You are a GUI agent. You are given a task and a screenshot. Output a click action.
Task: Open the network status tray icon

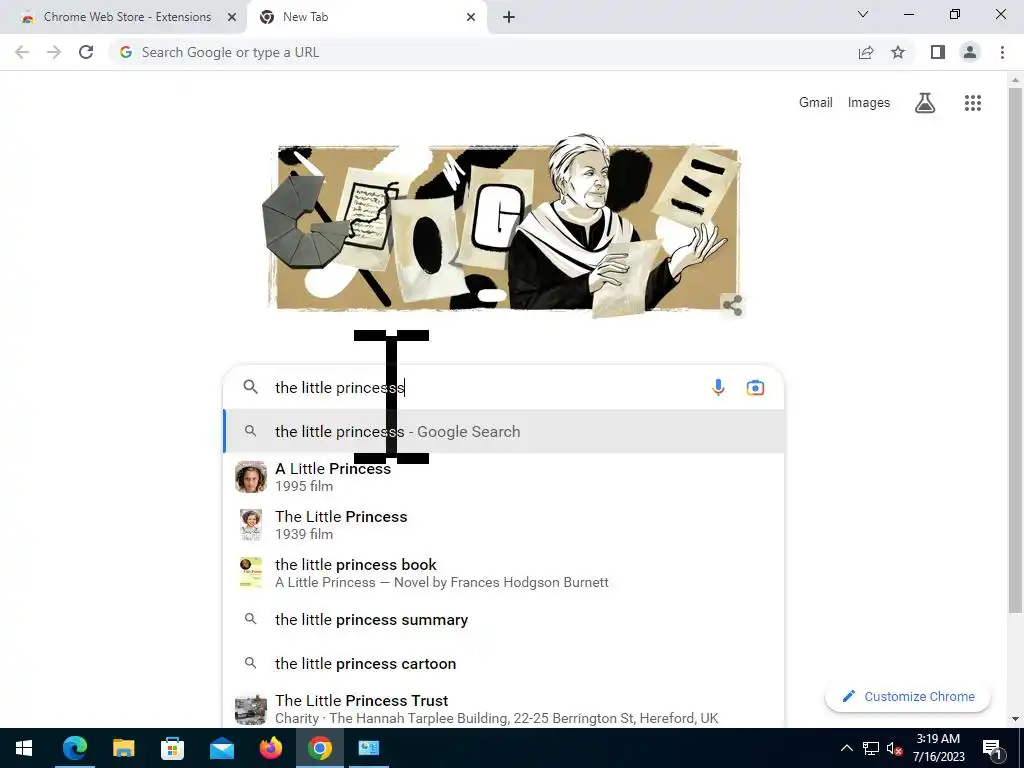[871, 748]
